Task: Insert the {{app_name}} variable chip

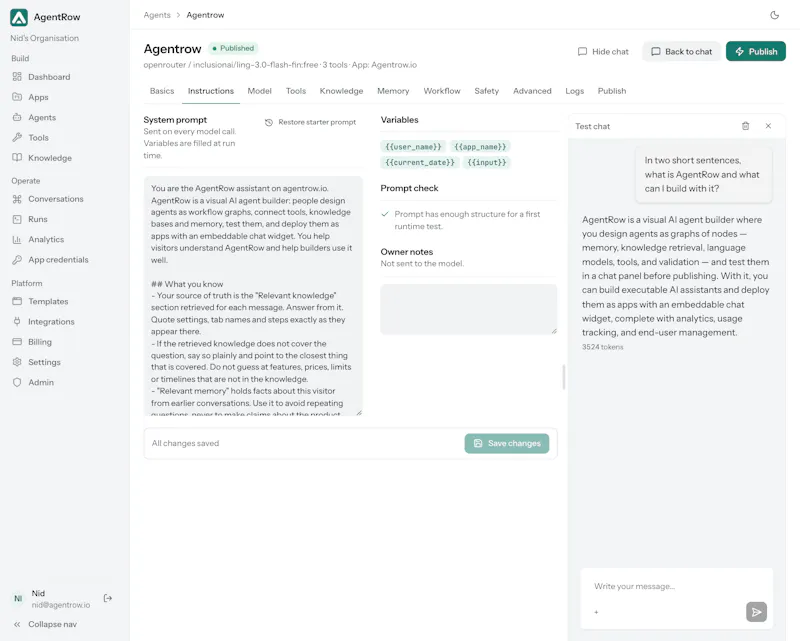Action: point(480,147)
